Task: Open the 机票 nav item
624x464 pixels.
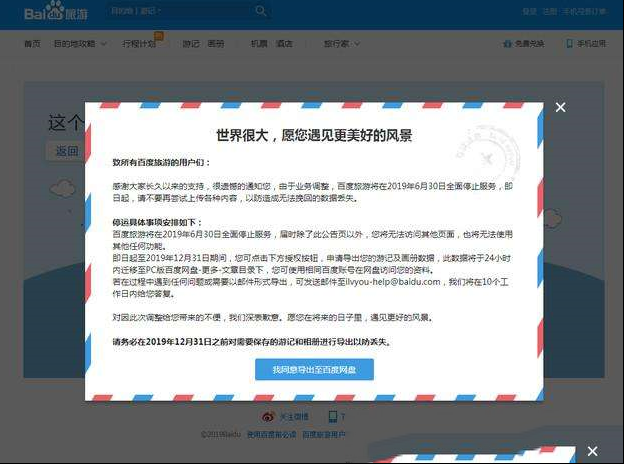Action: coord(259,43)
